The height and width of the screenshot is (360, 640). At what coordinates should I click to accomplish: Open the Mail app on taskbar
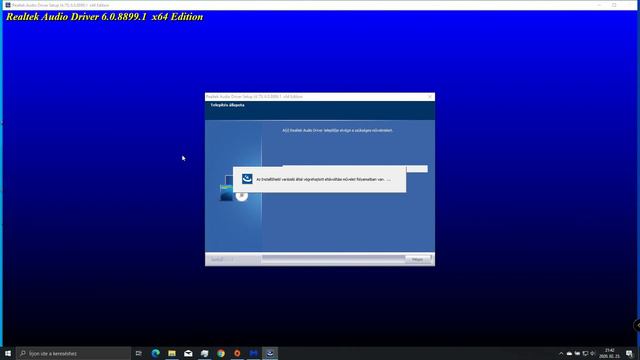coord(188,353)
